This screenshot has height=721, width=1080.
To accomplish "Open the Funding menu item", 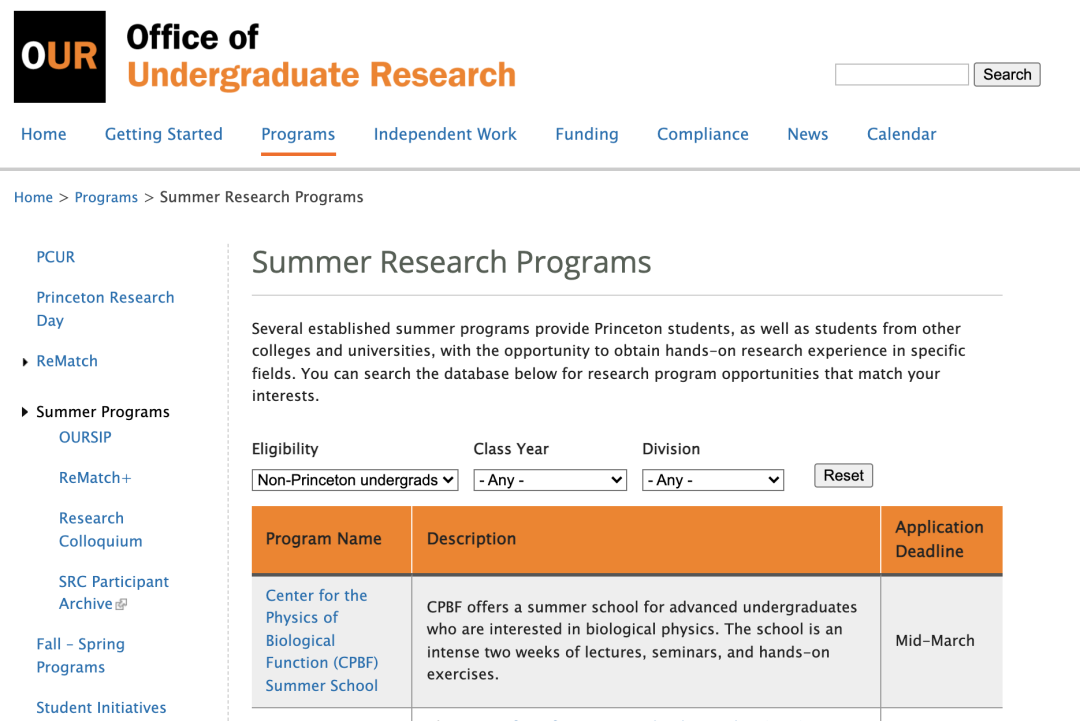I will coord(587,134).
